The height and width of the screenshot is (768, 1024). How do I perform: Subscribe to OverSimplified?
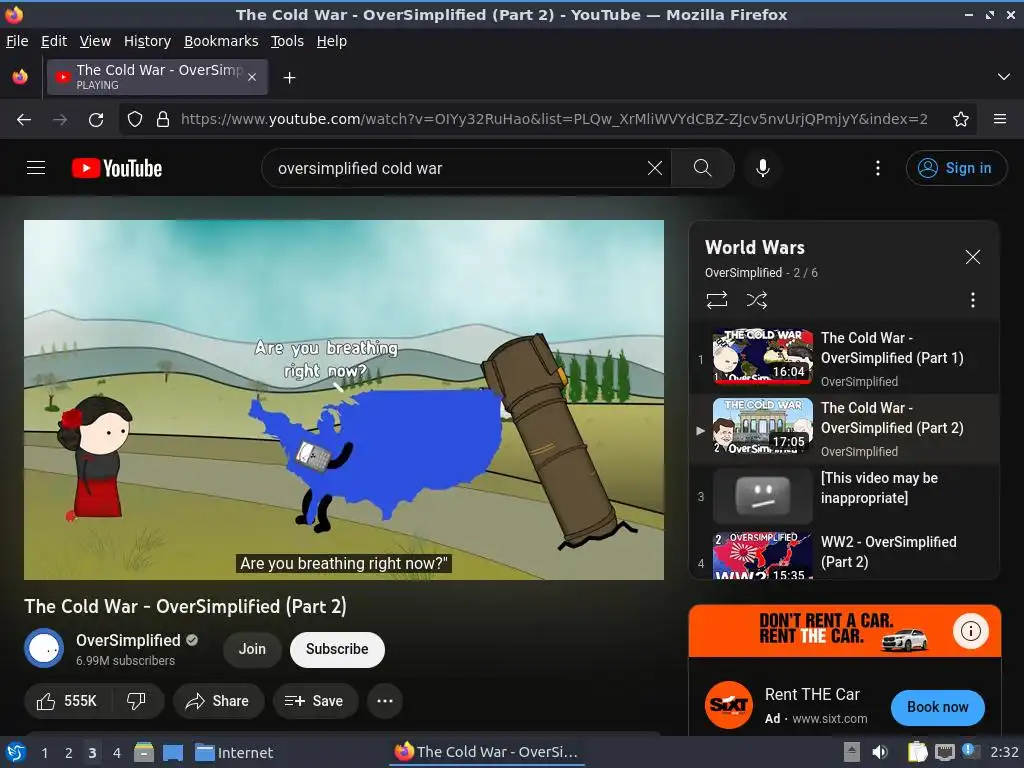pos(337,649)
